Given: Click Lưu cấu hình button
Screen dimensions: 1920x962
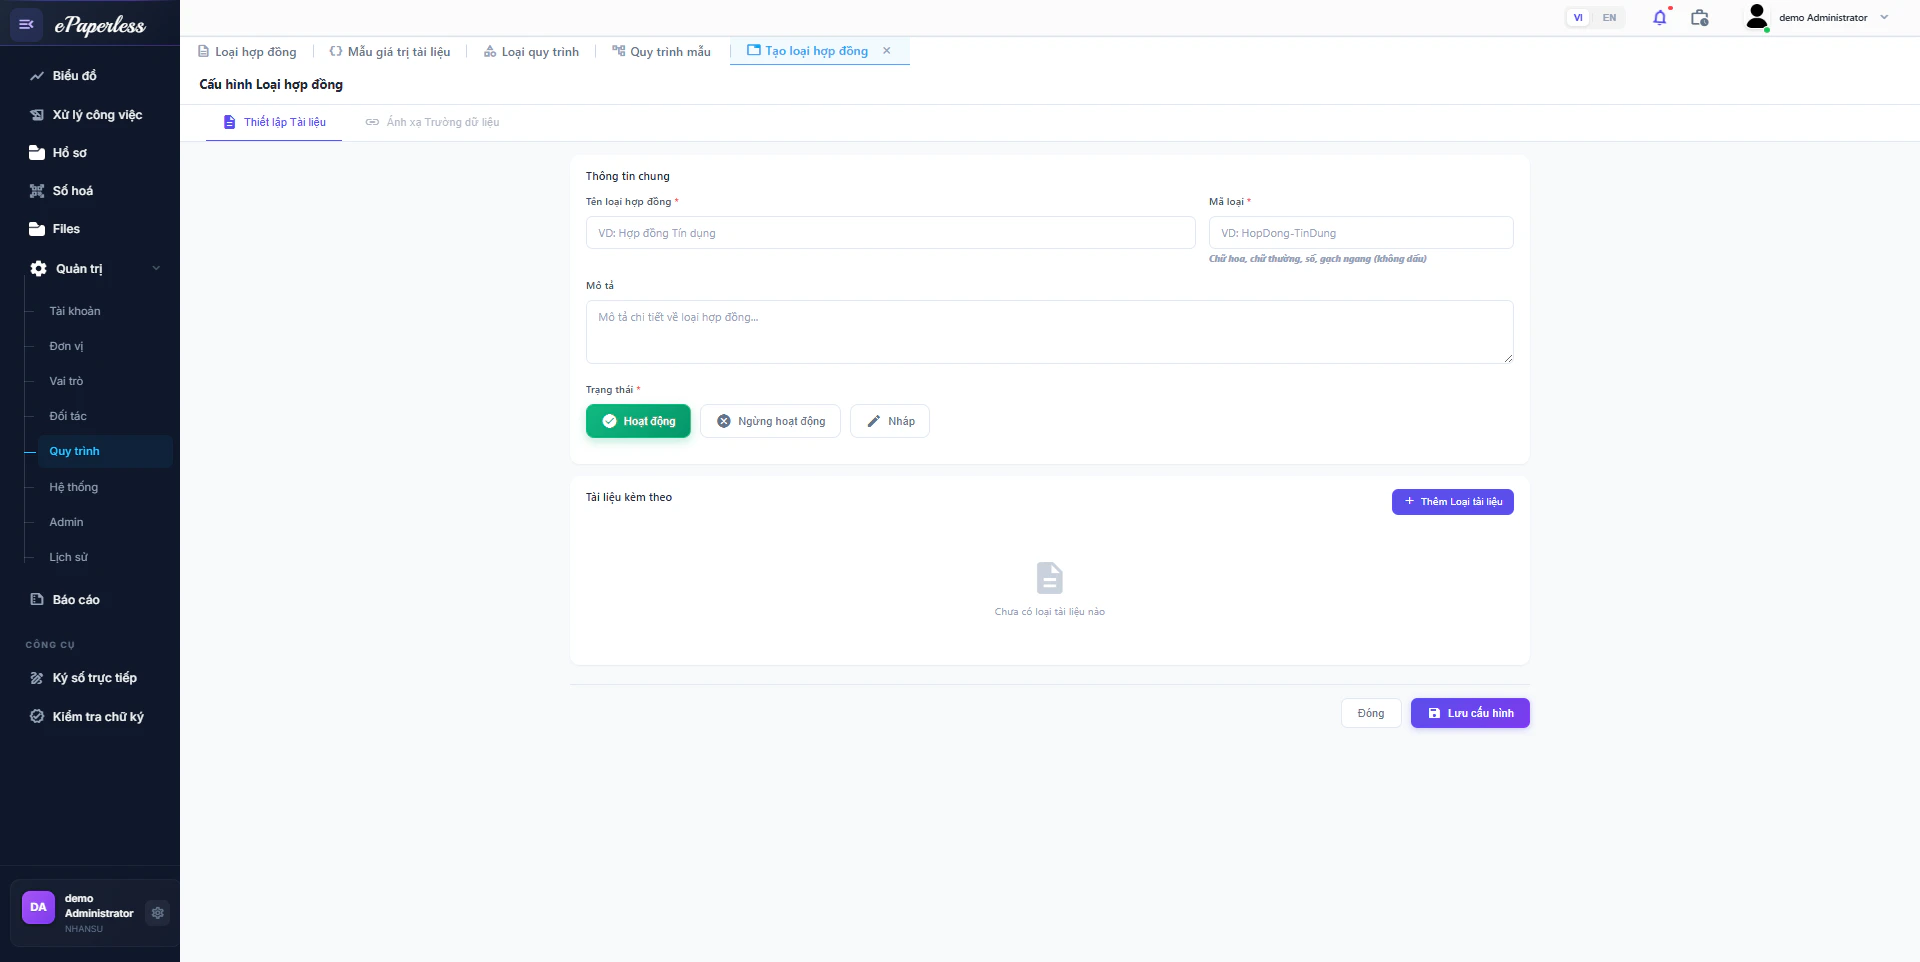Looking at the screenshot, I should coord(1470,713).
